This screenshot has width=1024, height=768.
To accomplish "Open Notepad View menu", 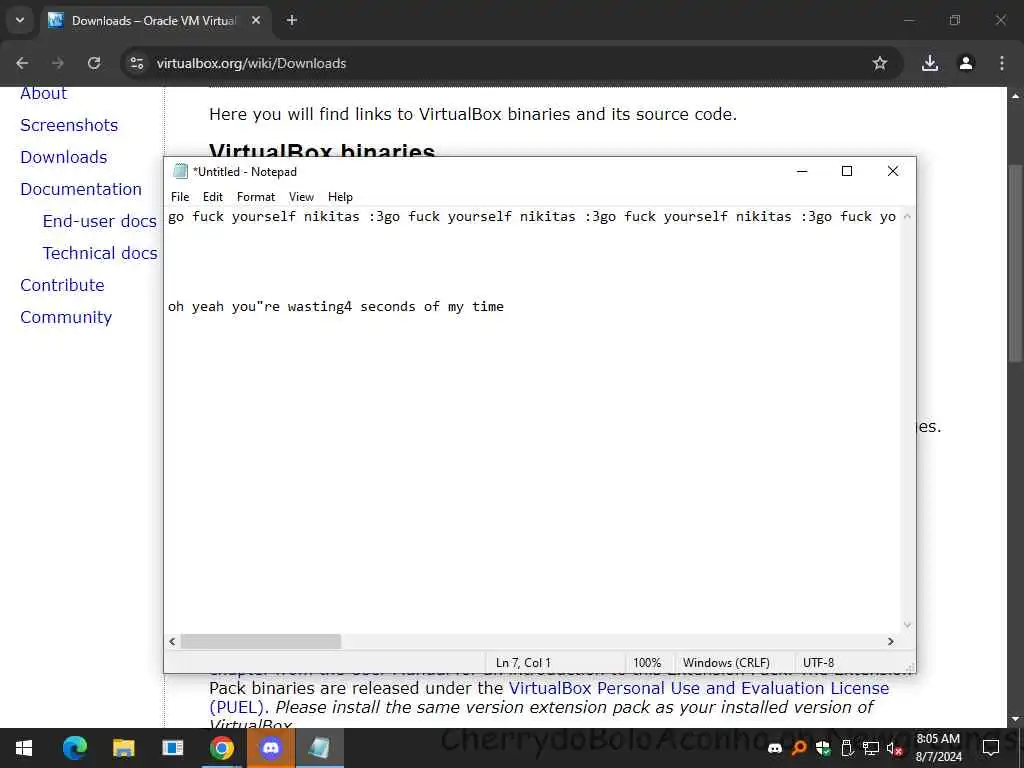I will point(301,197).
